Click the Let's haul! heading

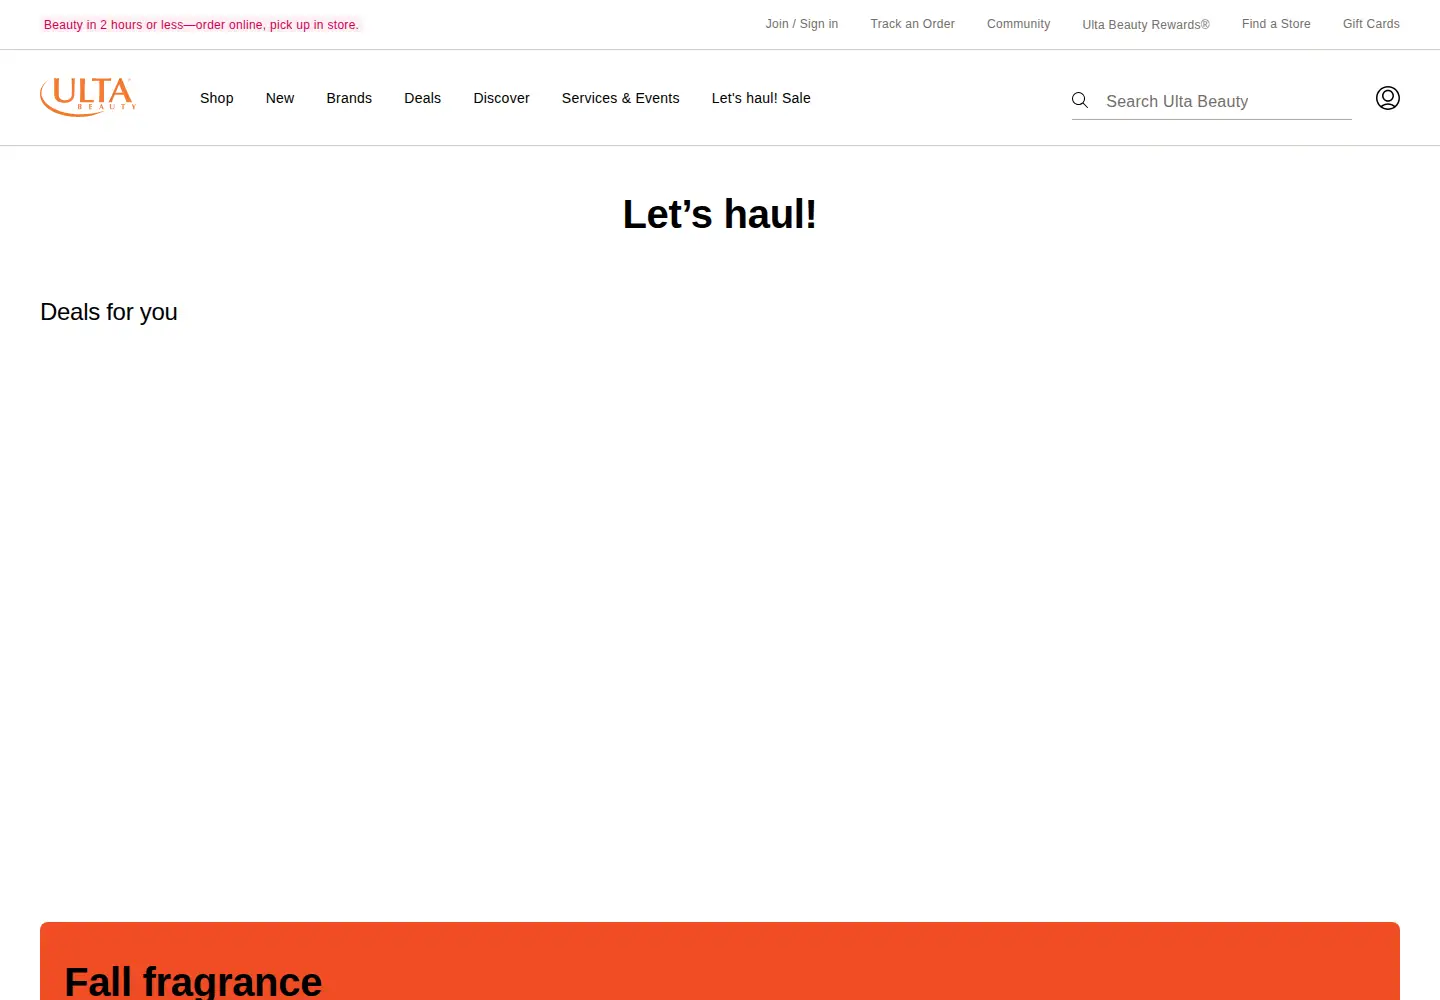[720, 214]
